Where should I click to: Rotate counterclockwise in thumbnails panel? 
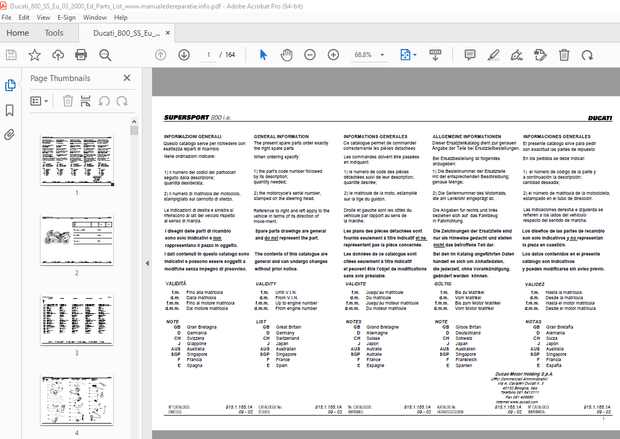tap(104, 101)
